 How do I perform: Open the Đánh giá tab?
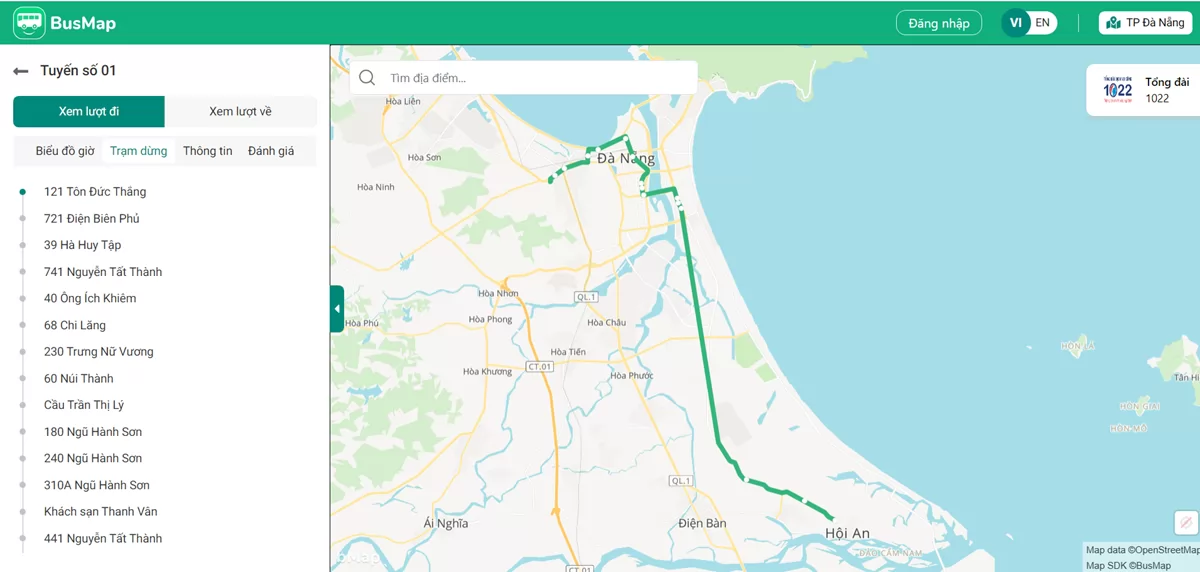pos(271,151)
